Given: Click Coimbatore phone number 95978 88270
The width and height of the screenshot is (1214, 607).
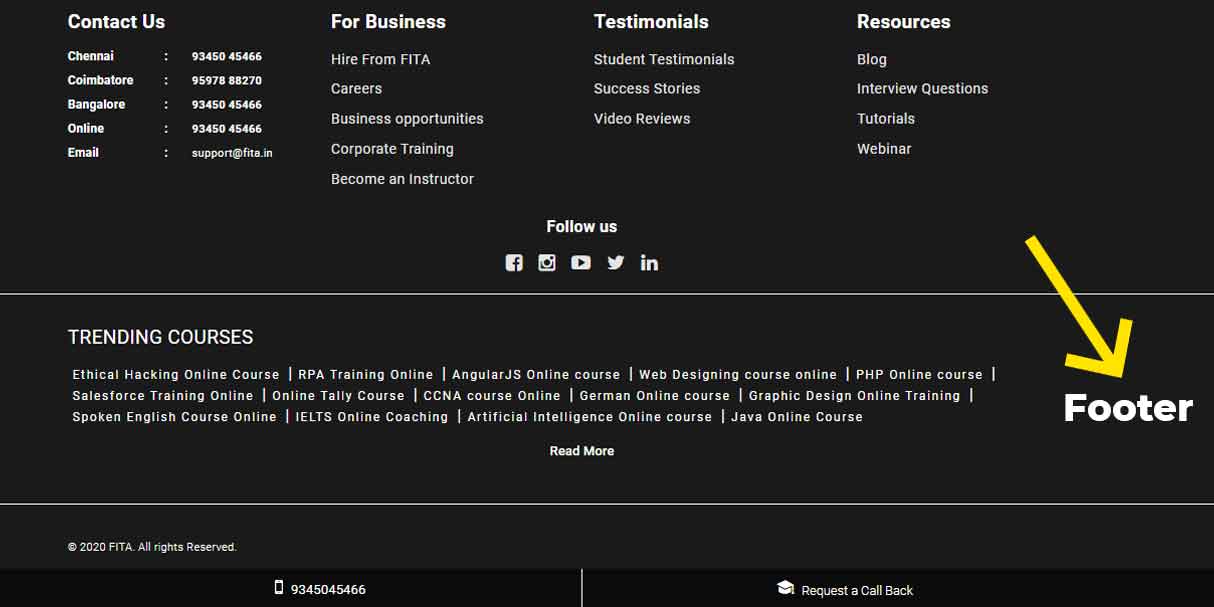Looking at the screenshot, I should (x=227, y=81).
